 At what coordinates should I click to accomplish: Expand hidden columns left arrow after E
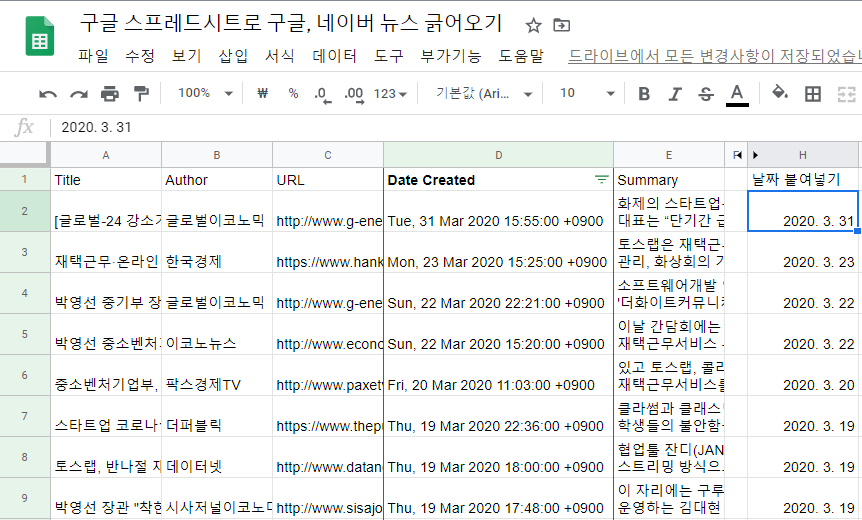pyautogui.click(x=737, y=156)
